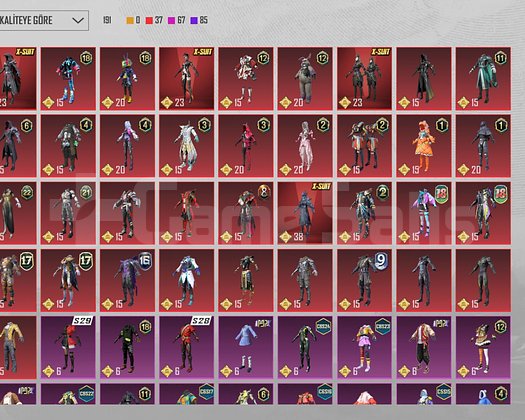Image resolution: width=525 pixels, height=420 pixels.
Task: Select the orange quality filter swatch
Action: tap(130, 20)
